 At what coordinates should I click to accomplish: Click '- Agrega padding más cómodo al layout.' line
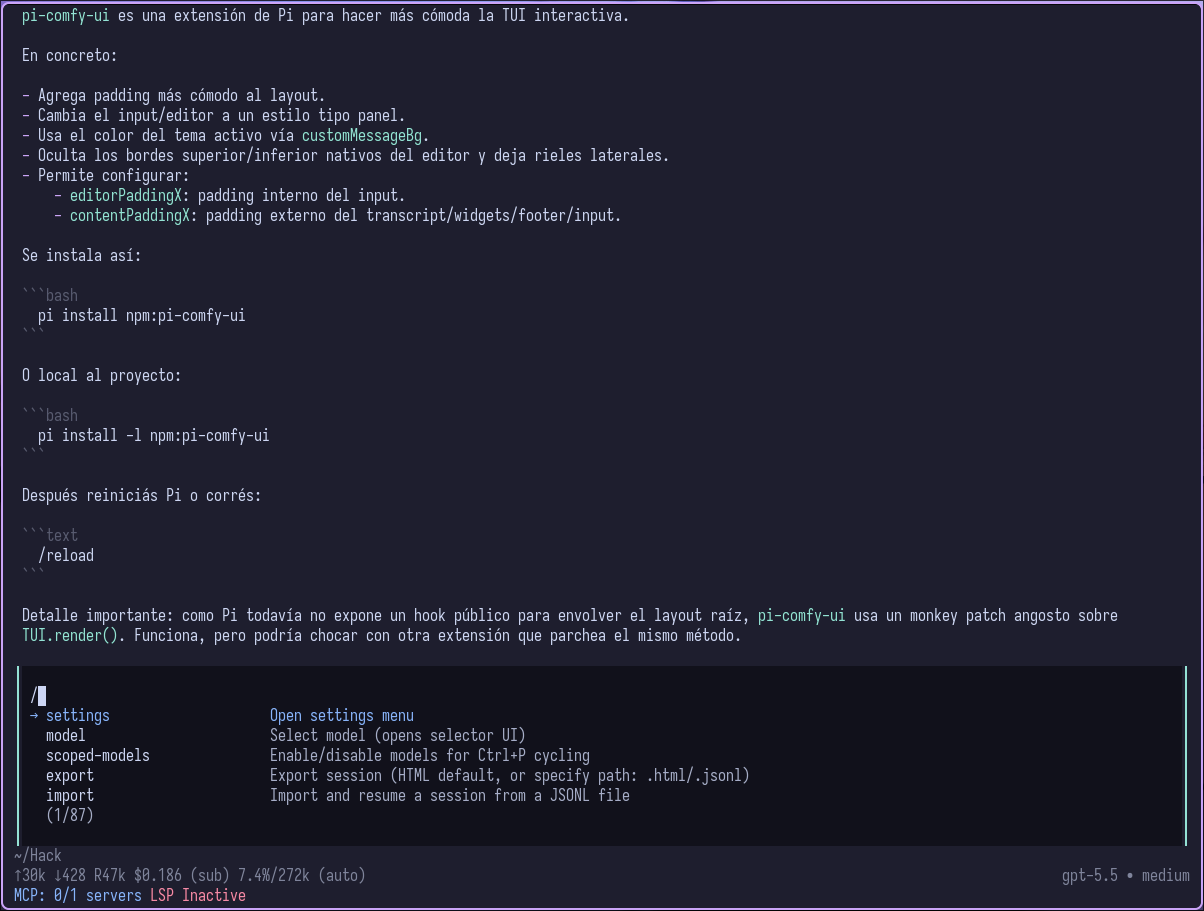pyautogui.click(x=174, y=96)
